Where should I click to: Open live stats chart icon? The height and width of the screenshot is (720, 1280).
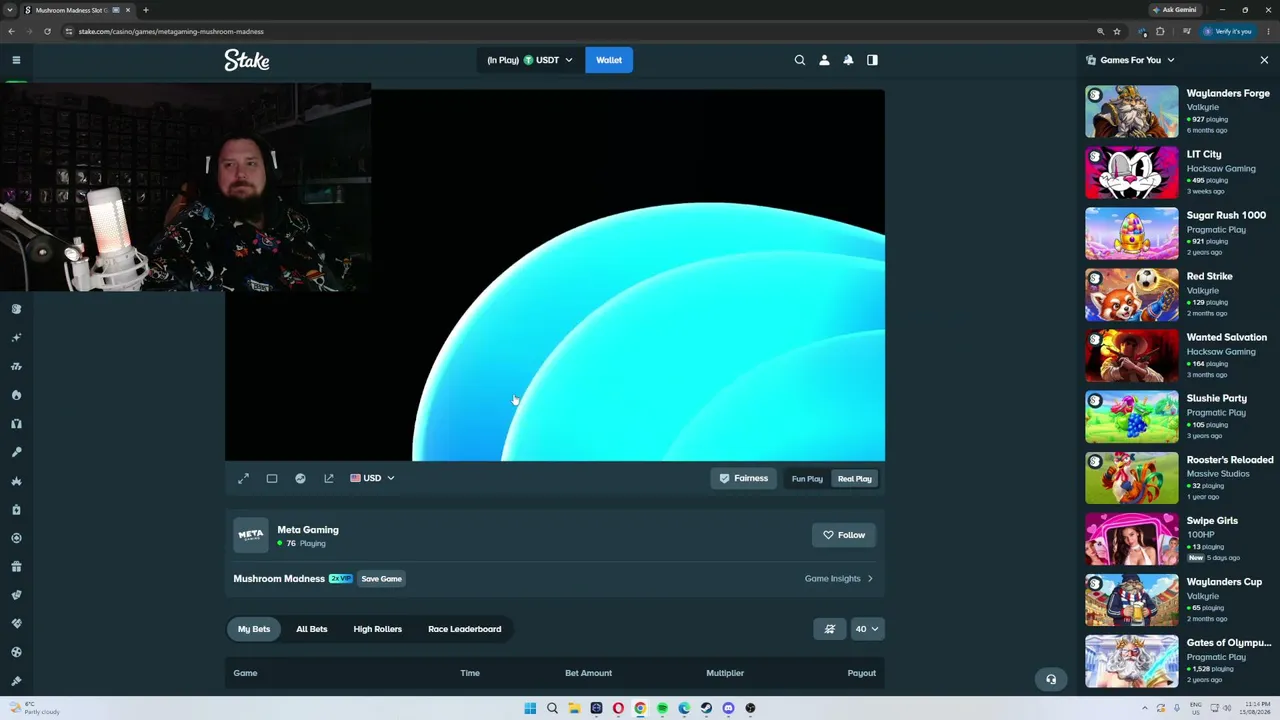[300, 479]
